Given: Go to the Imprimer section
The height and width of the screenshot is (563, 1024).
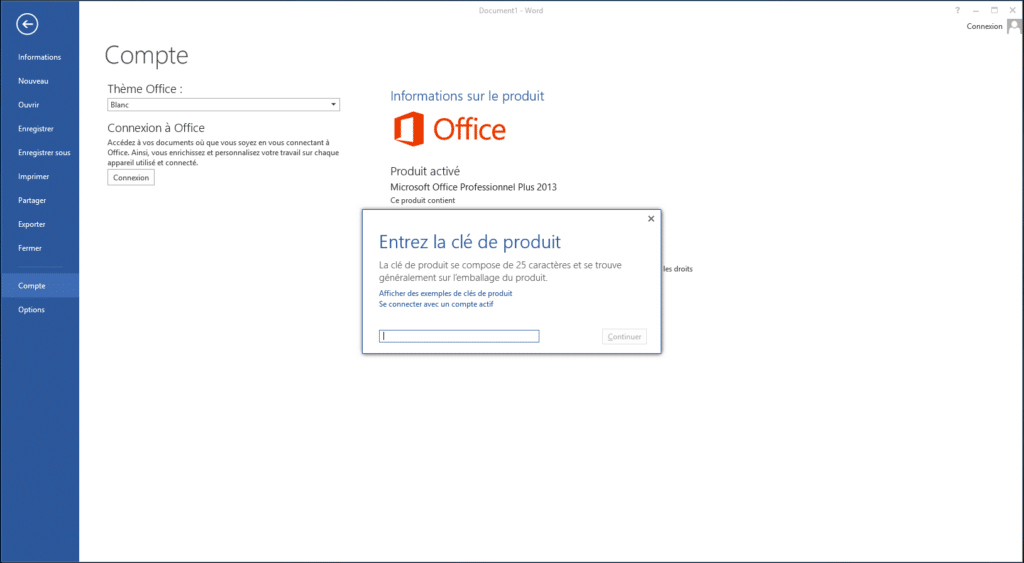Looking at the screenshot, I should tap(33, 177).
